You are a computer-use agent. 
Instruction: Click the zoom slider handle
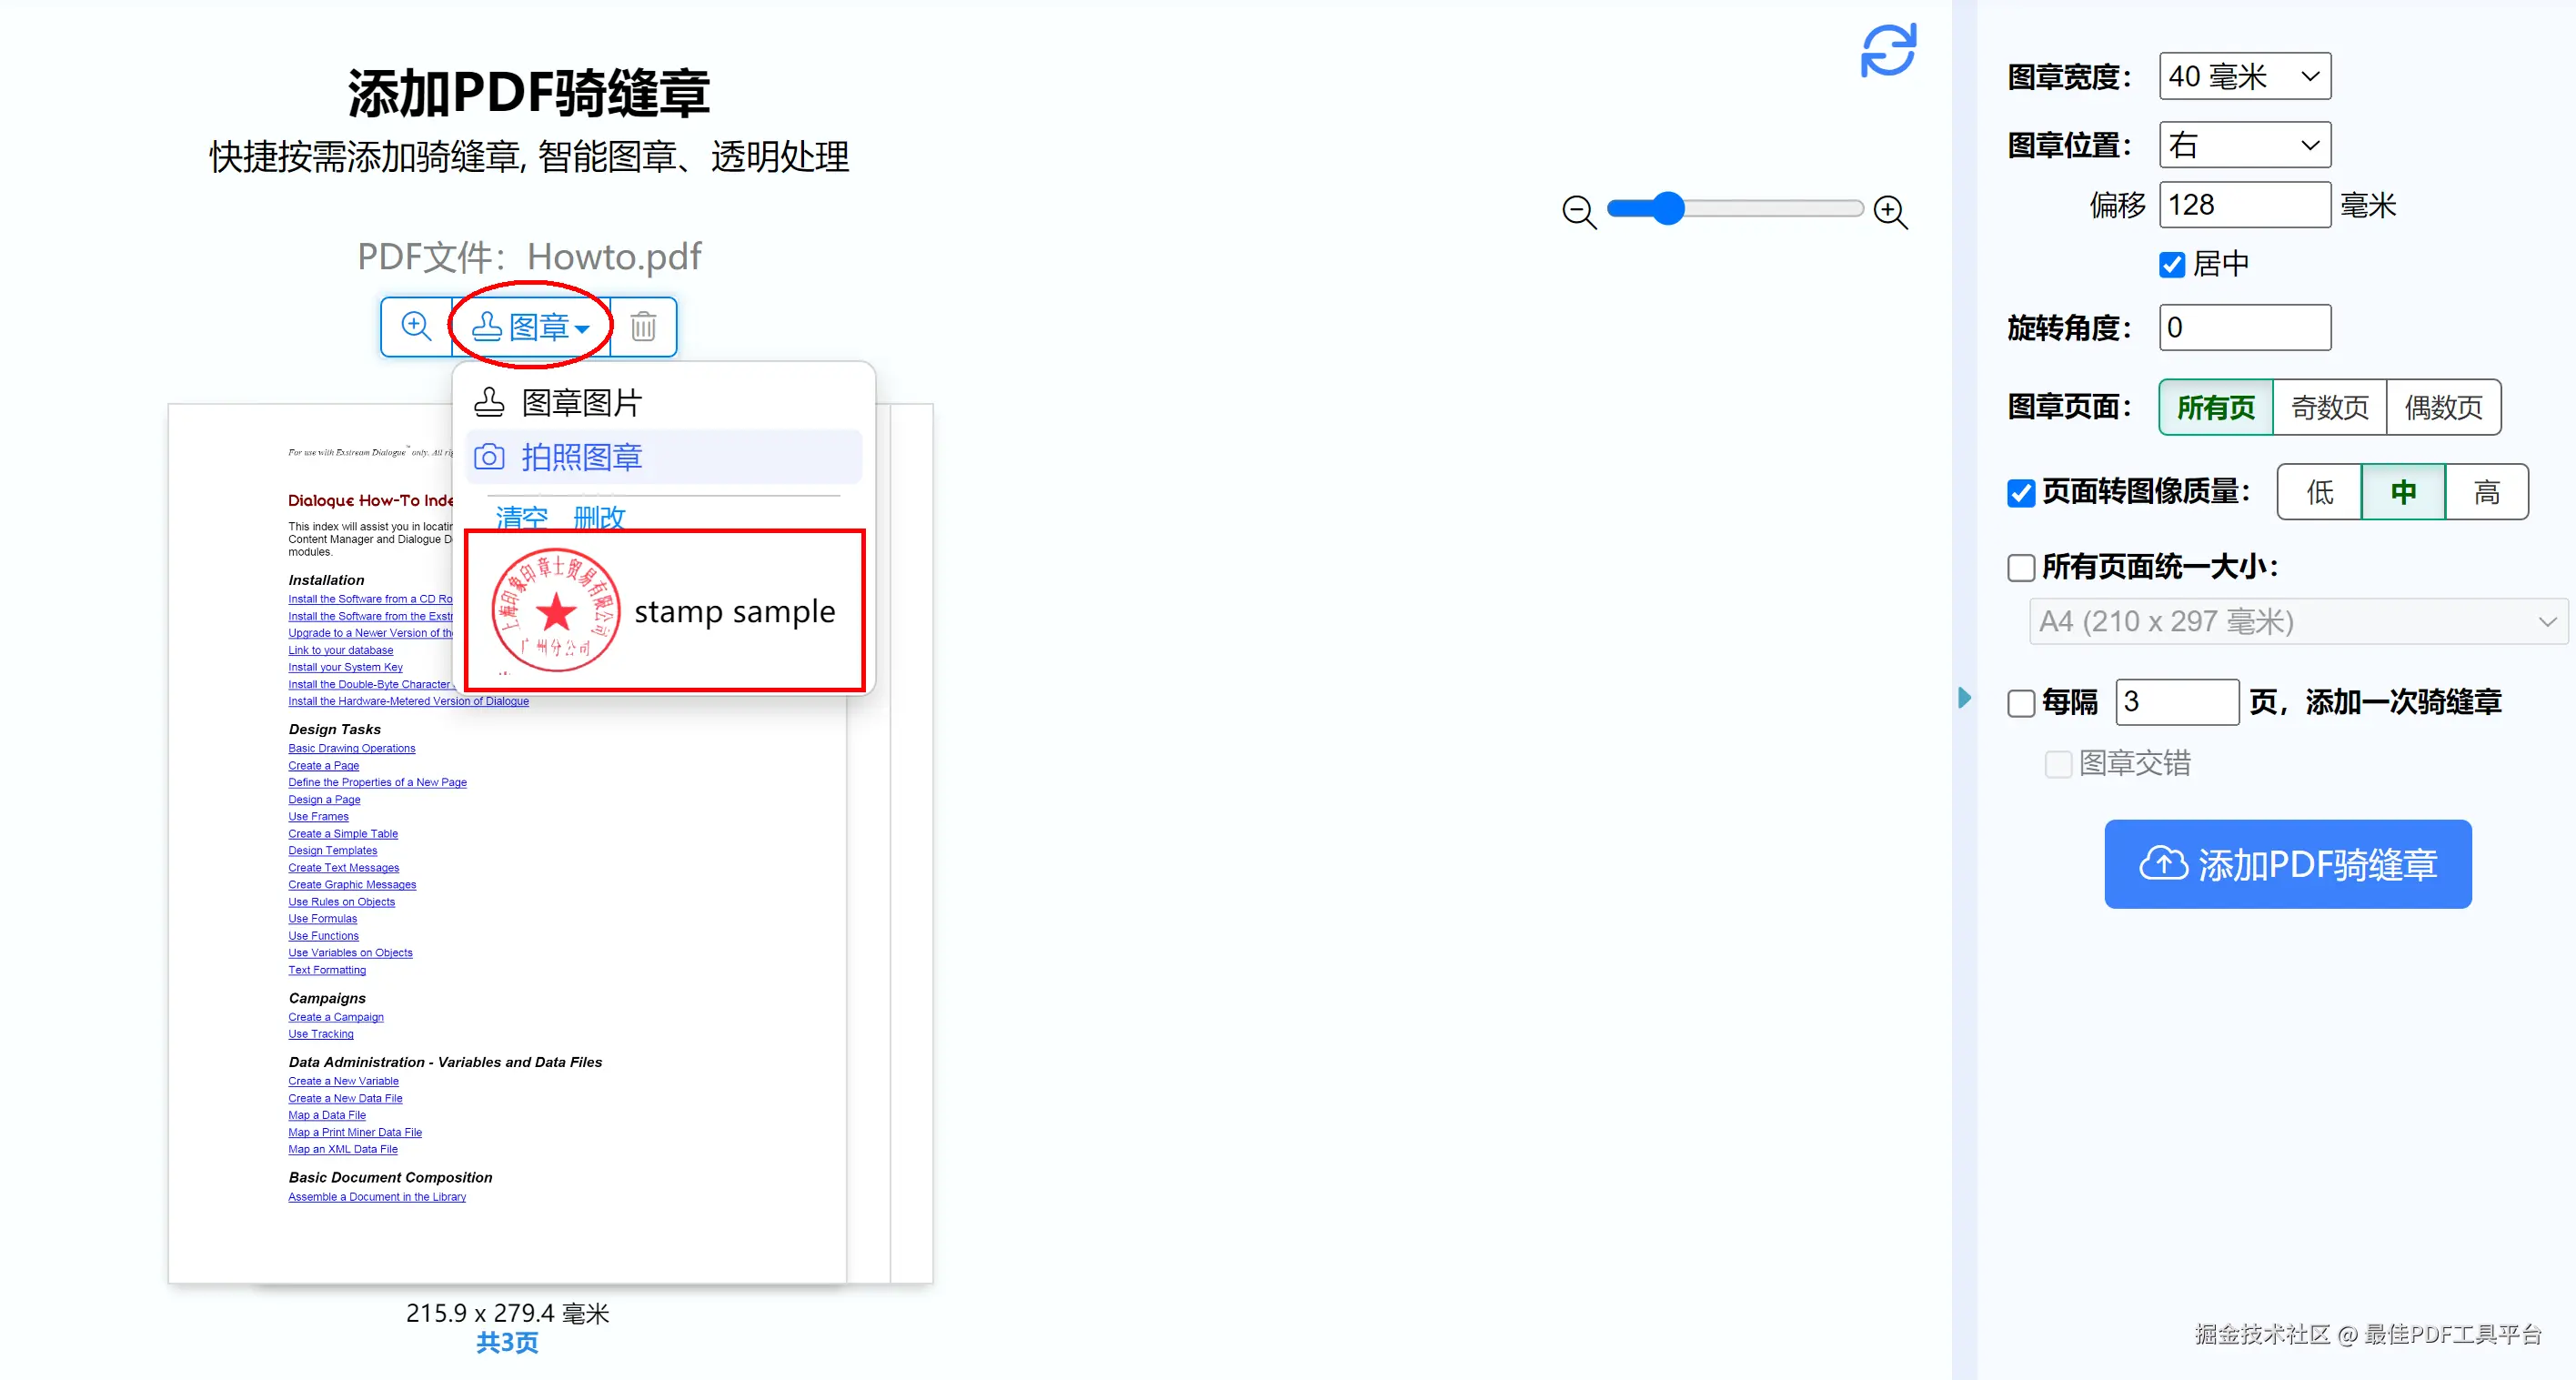tap(1667, 208)
